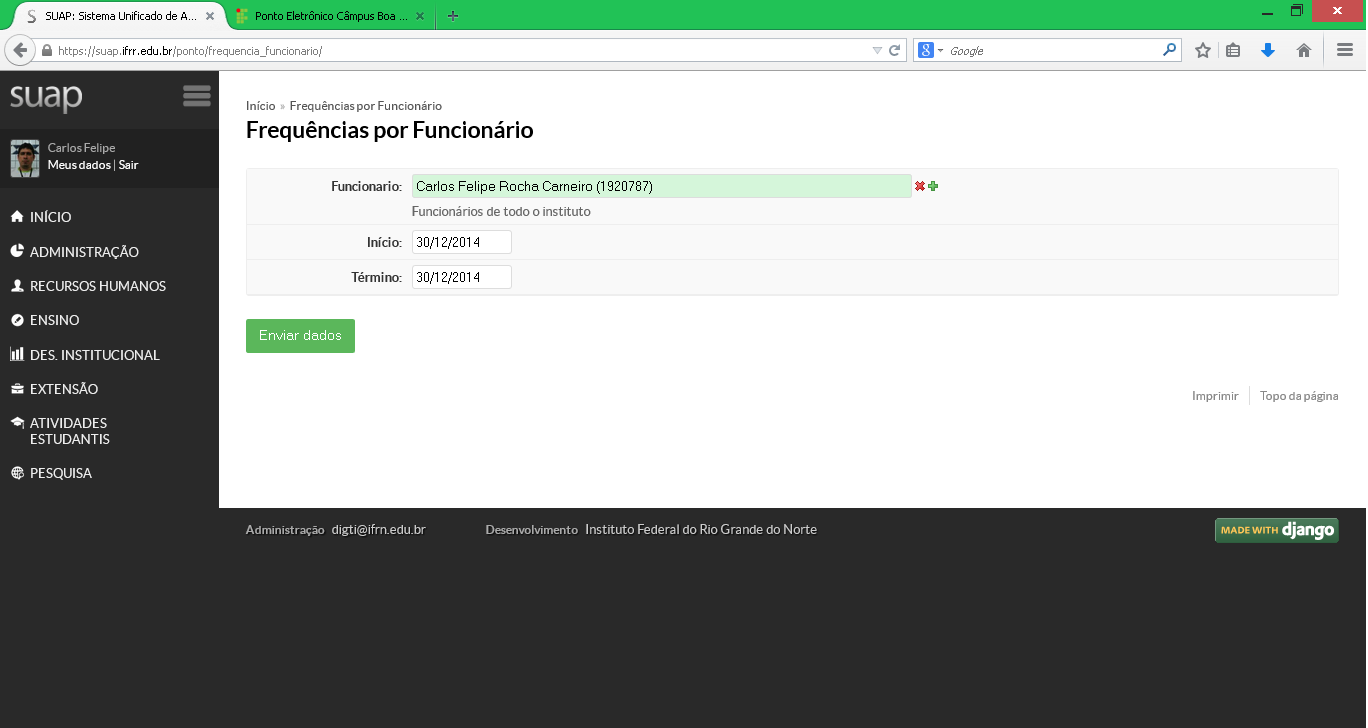Go to the Firefox home page icon
The height and width of the screenshot is (728, 1368).
(x=1304, y=50)
